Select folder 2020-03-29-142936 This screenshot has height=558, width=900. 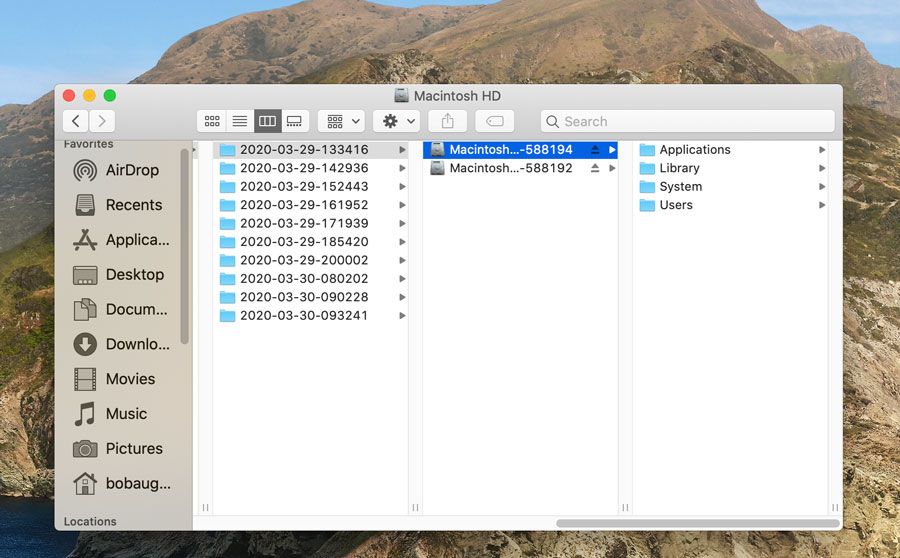point(311,168)
